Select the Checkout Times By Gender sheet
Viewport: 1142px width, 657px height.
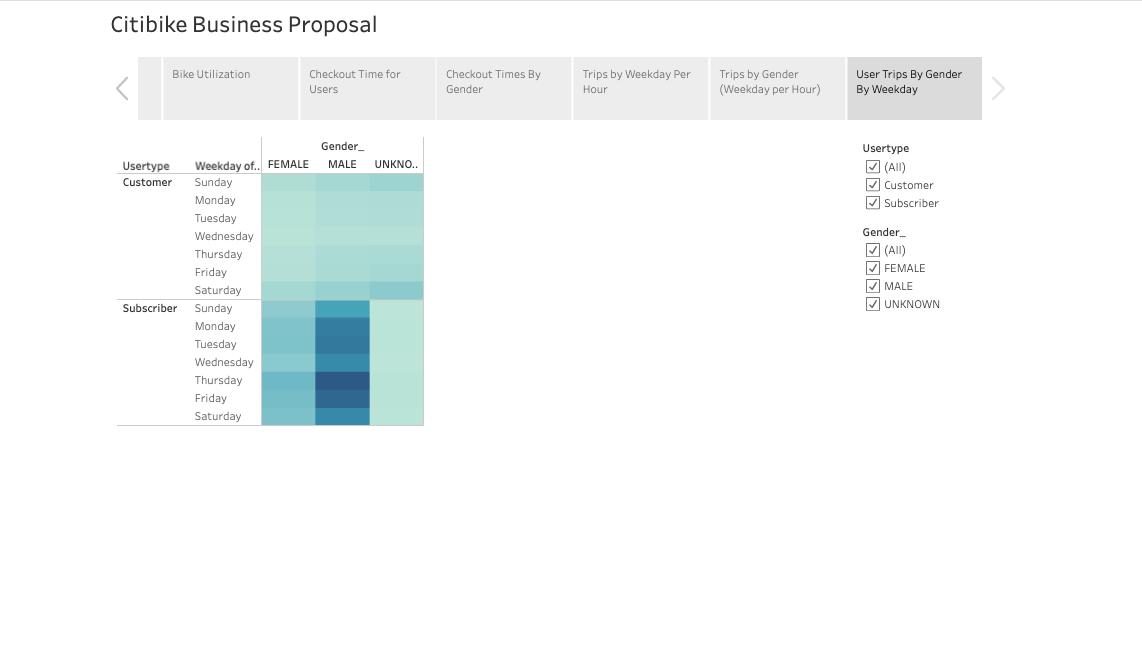click(503, 88)
